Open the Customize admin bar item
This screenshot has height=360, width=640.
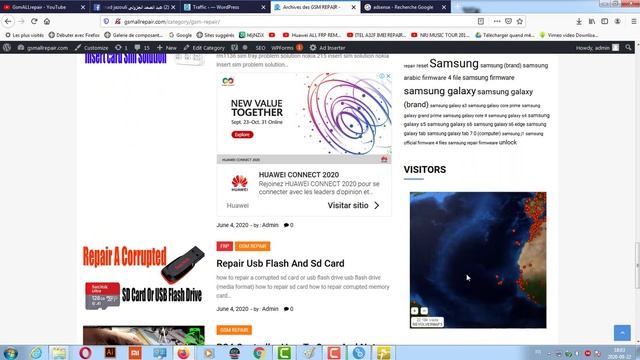tap(91, 47)
